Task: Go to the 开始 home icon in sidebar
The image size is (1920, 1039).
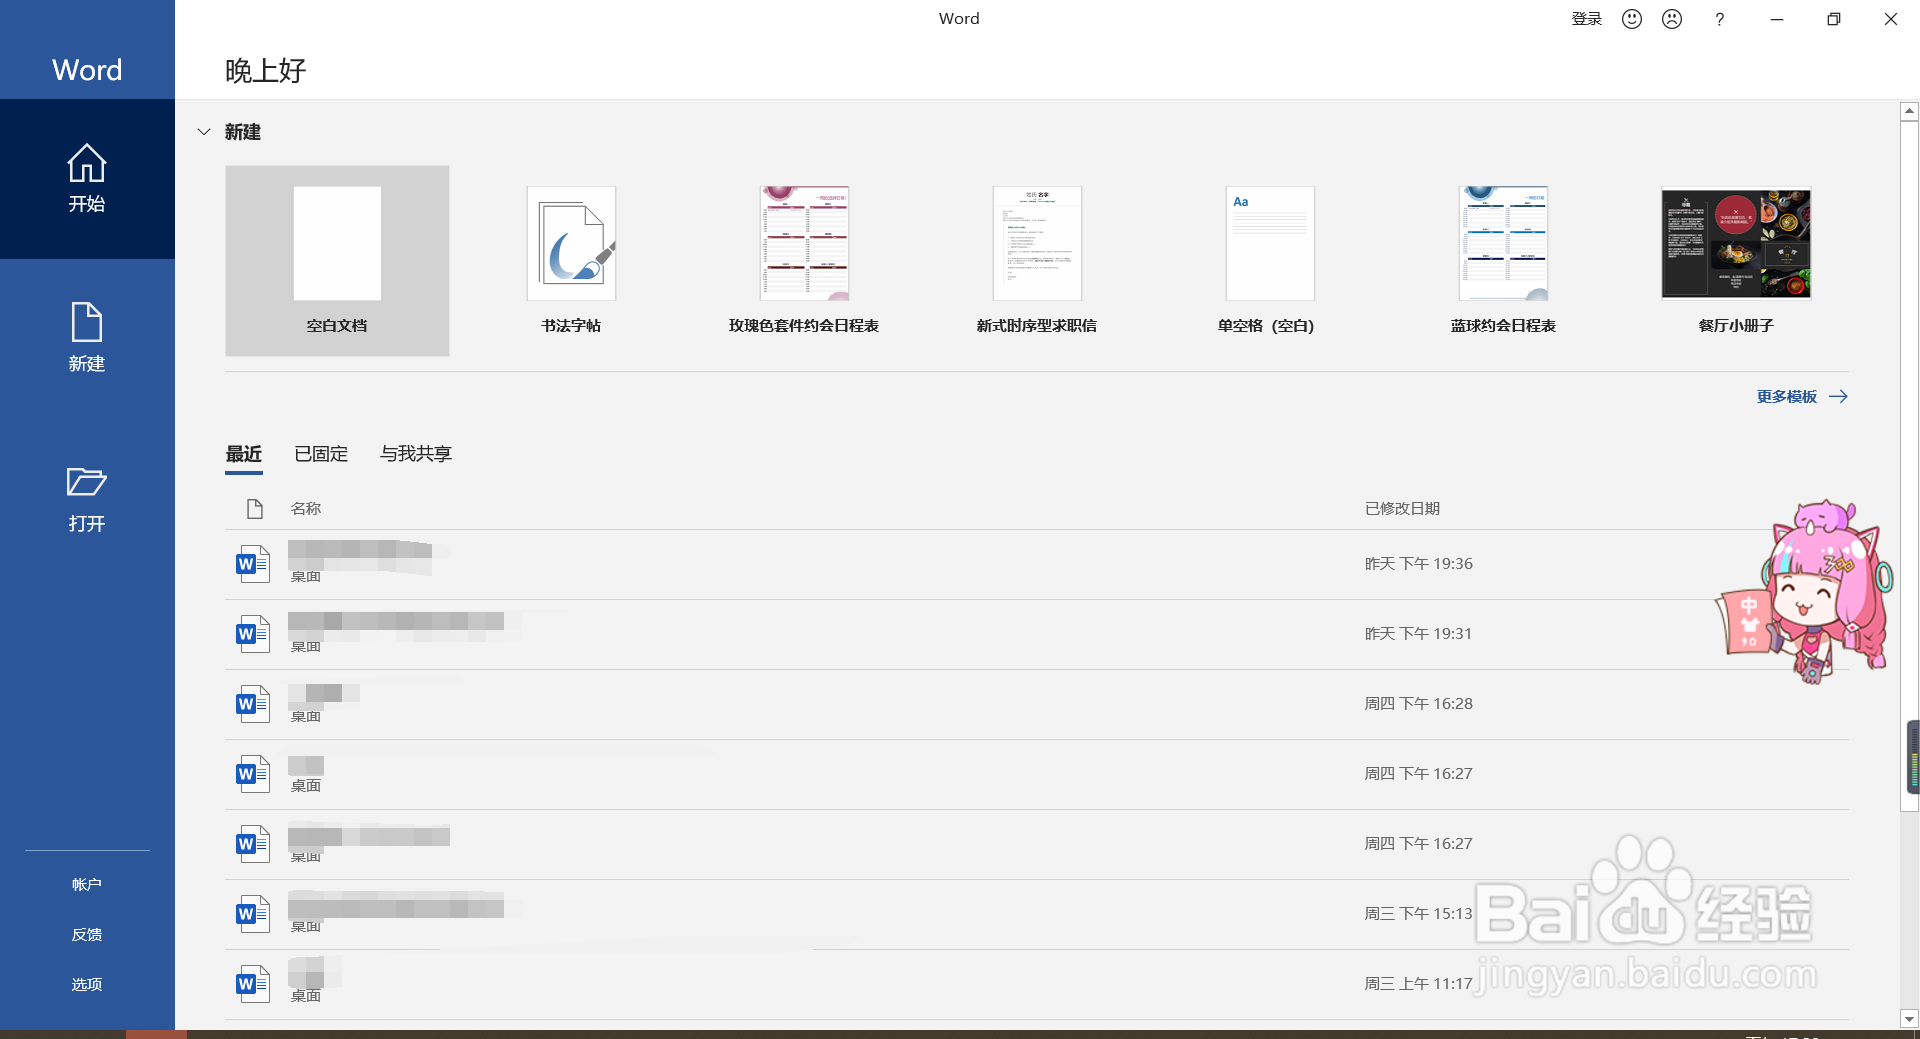Action: [x=87, y=178]
